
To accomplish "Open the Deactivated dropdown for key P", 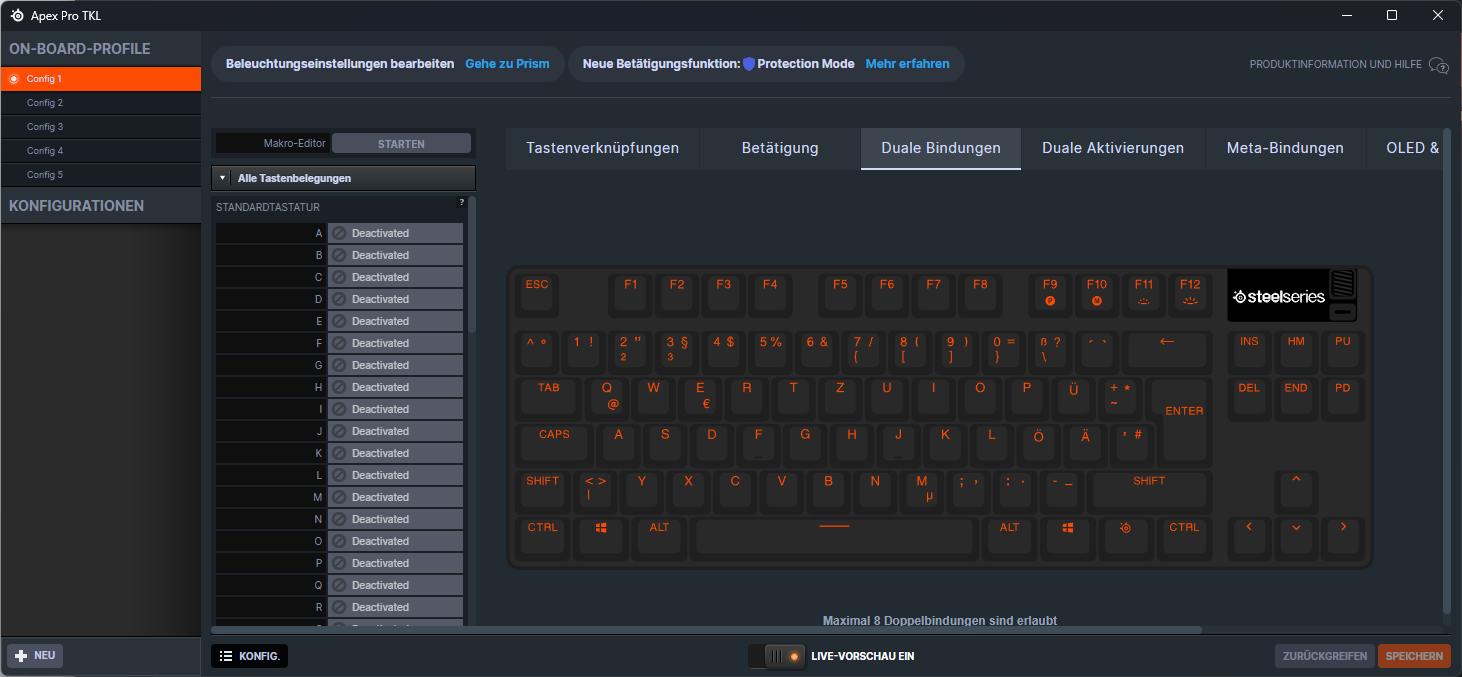I will [395, 563].
